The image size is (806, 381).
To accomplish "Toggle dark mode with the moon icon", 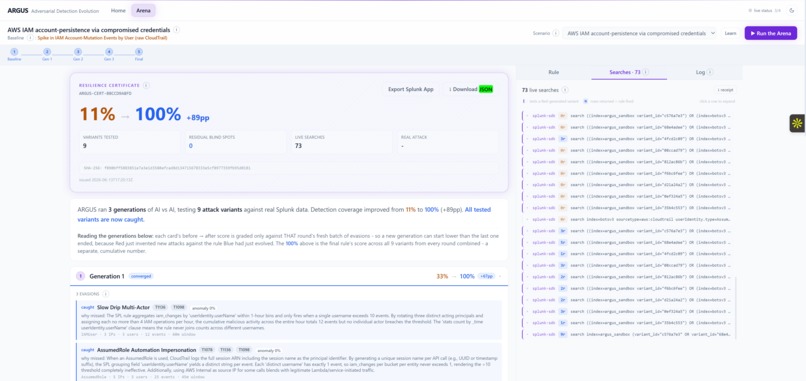I will coord(792,10).
